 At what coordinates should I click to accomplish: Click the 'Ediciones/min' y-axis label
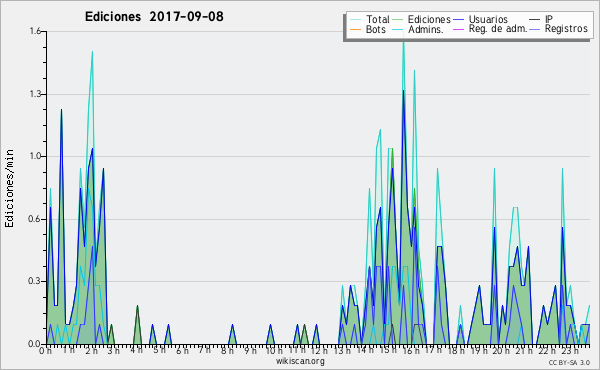coord(9,188)
